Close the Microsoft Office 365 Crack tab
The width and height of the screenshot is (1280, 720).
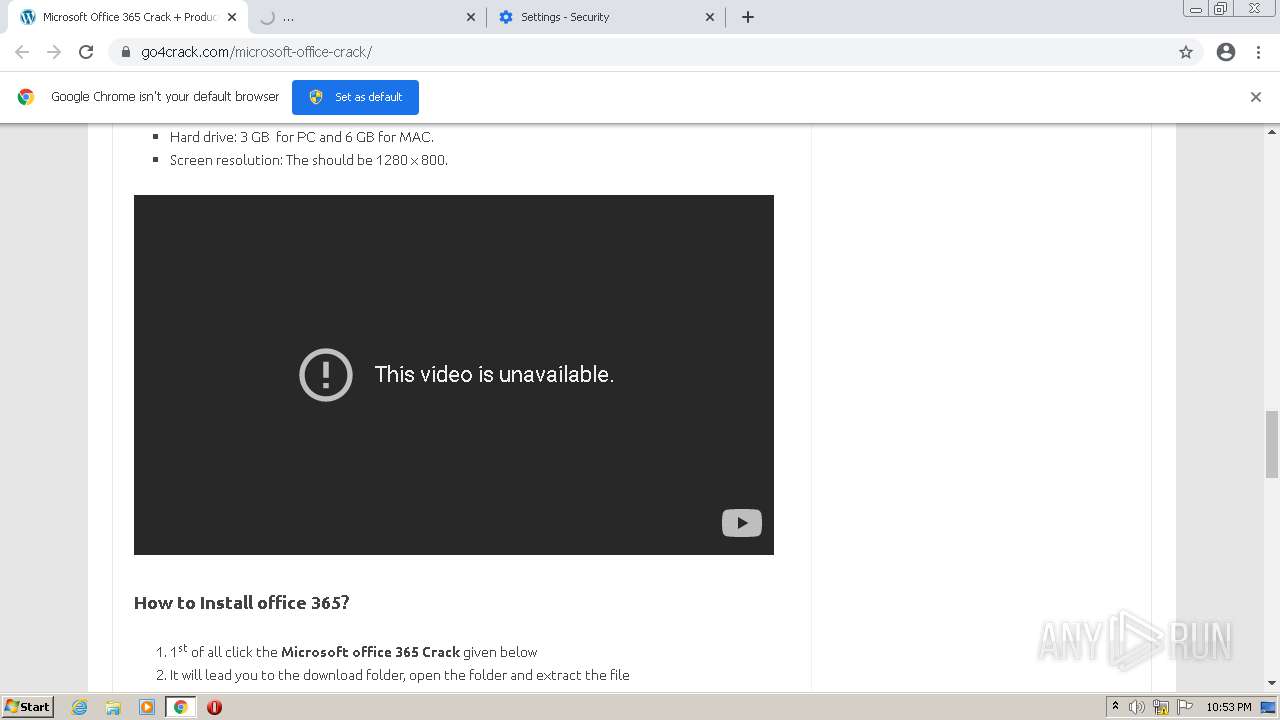click(x=232, y=17)
